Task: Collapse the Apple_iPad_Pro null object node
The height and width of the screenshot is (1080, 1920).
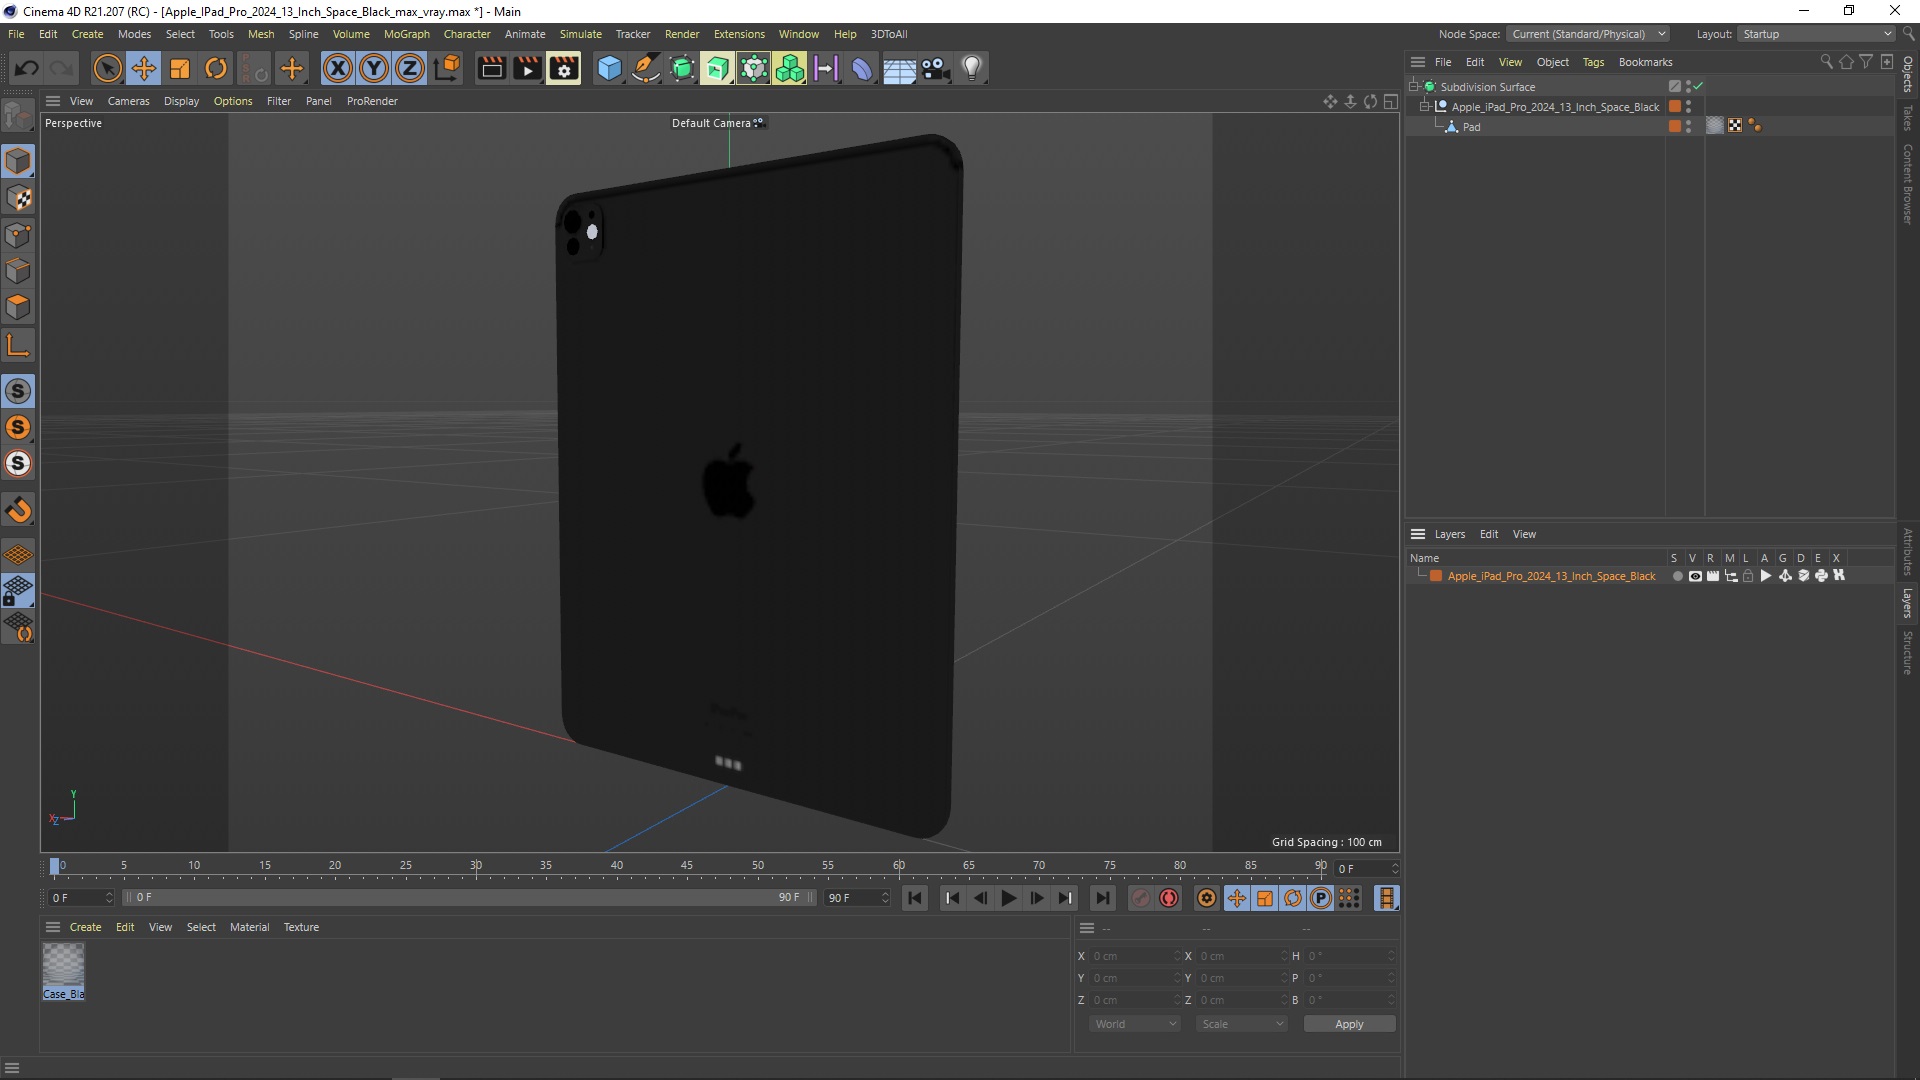Action: click(x=1426, y=106)
